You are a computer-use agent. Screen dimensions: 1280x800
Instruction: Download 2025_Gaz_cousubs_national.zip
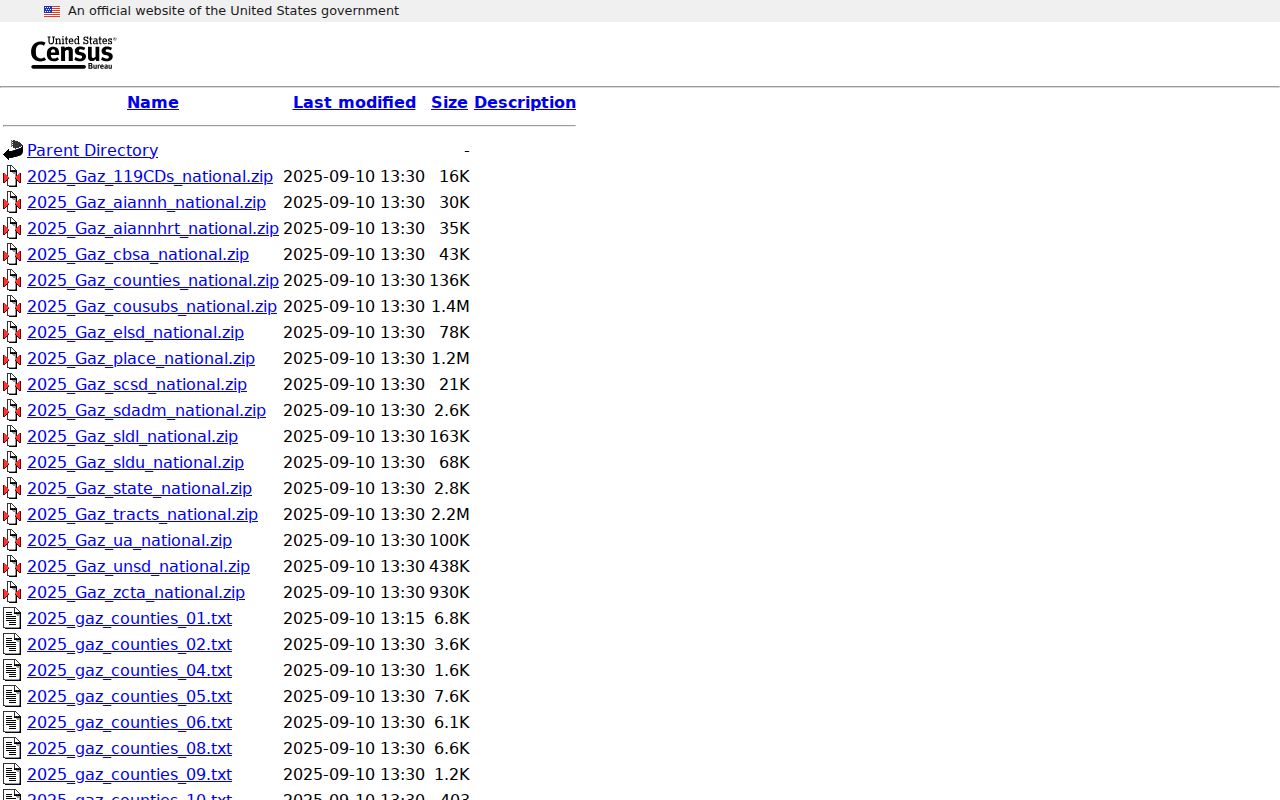(152, 306)
